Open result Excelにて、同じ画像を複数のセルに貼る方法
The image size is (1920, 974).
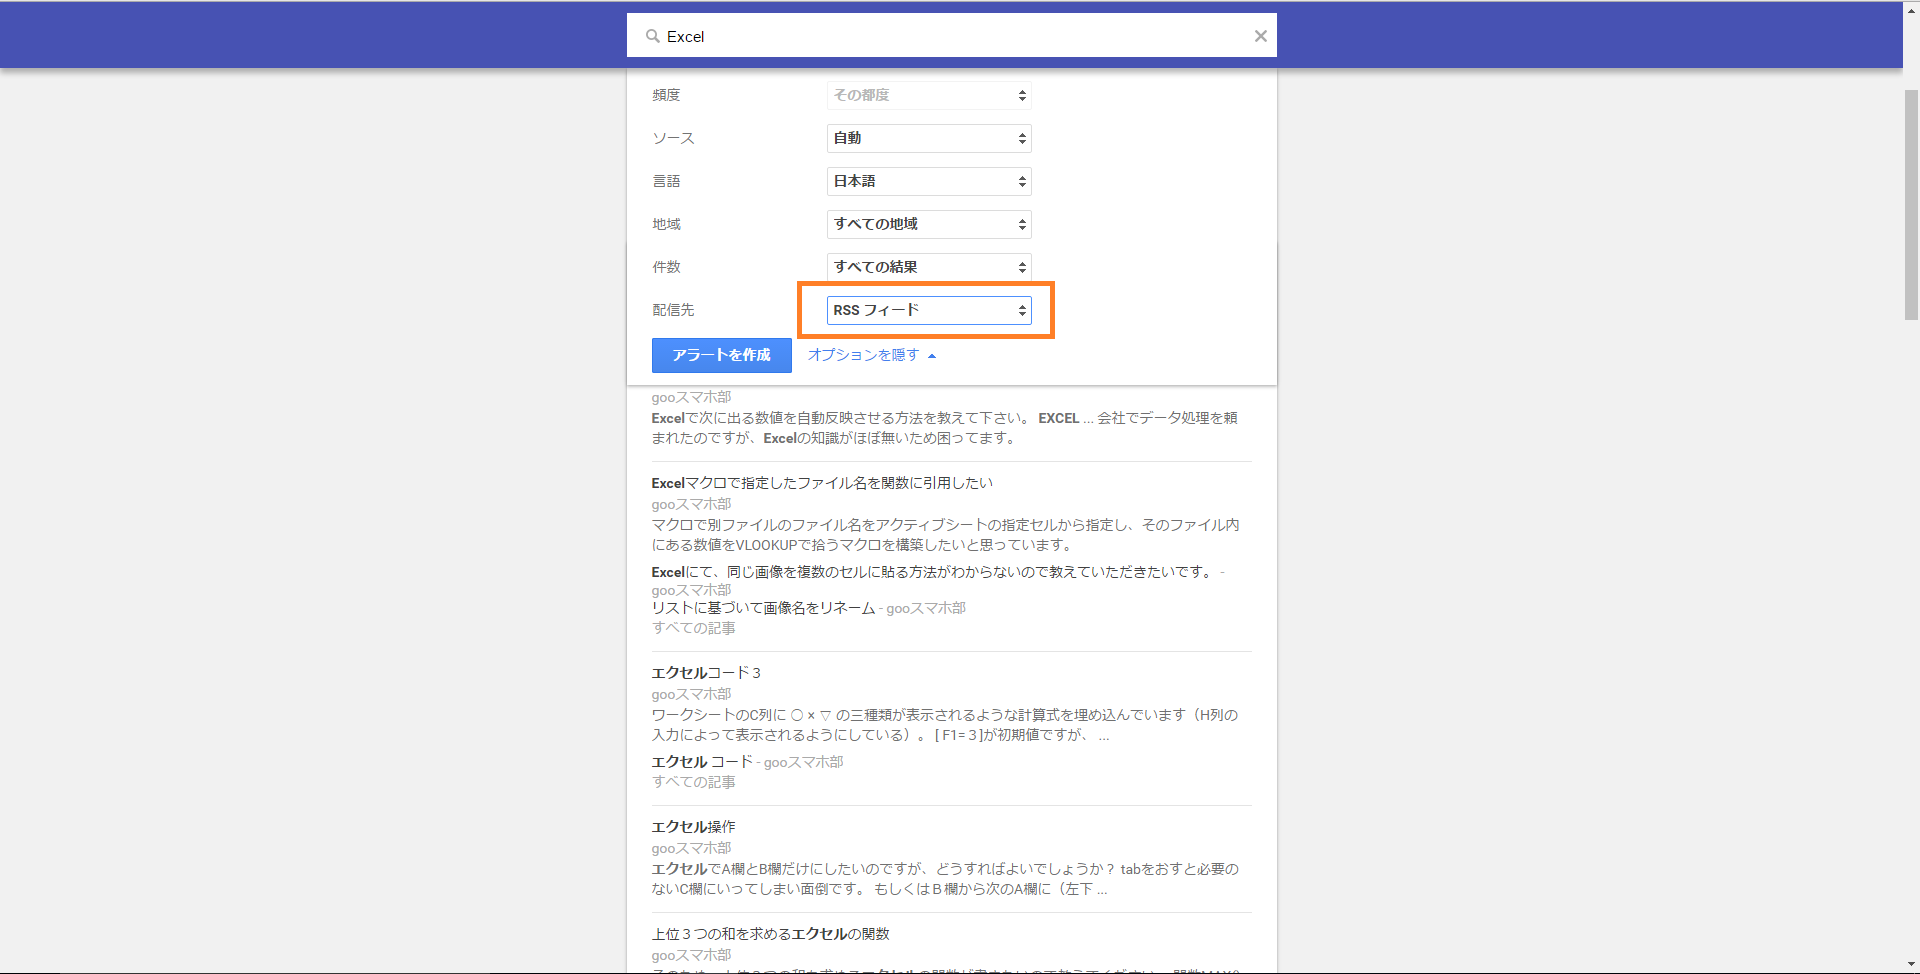(932, 572)
